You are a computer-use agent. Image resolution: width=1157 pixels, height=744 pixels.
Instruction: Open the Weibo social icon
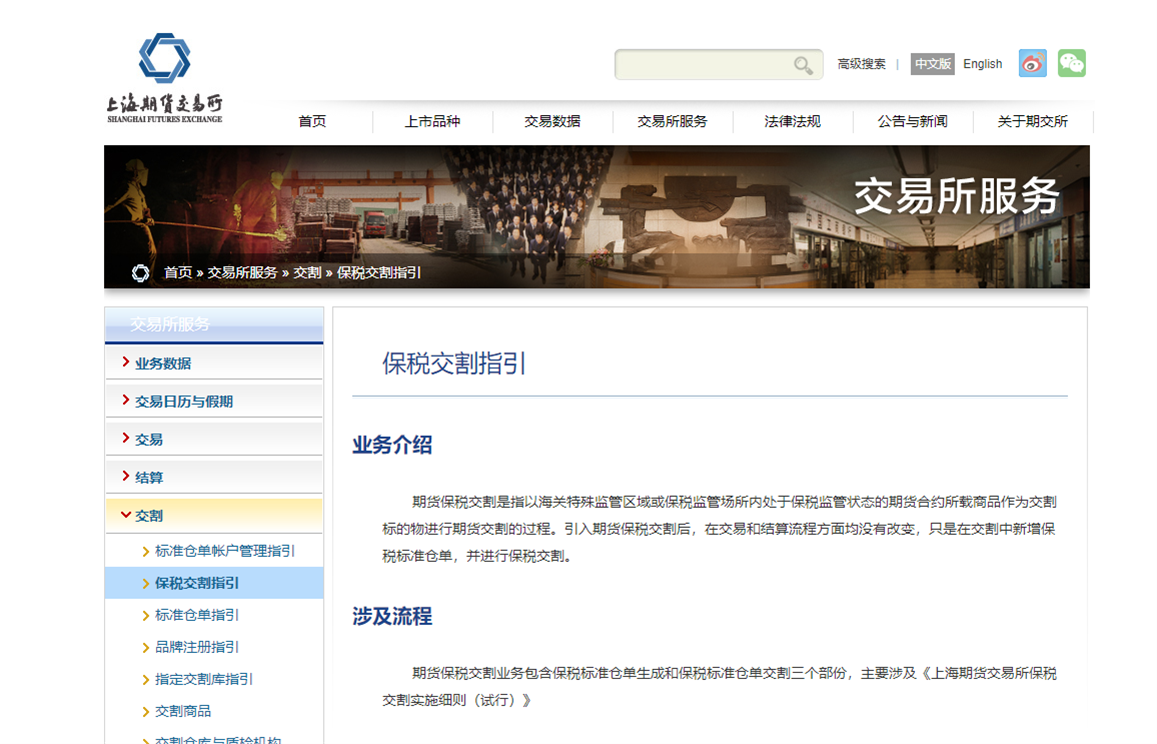(1032, 63)
